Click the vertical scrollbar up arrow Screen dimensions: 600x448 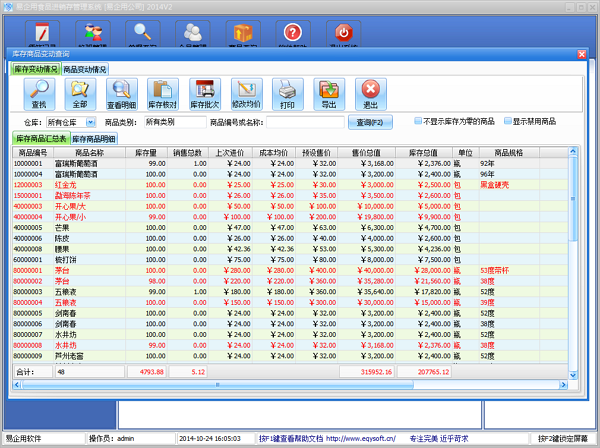pyautogui.click(x=573, y=151)
